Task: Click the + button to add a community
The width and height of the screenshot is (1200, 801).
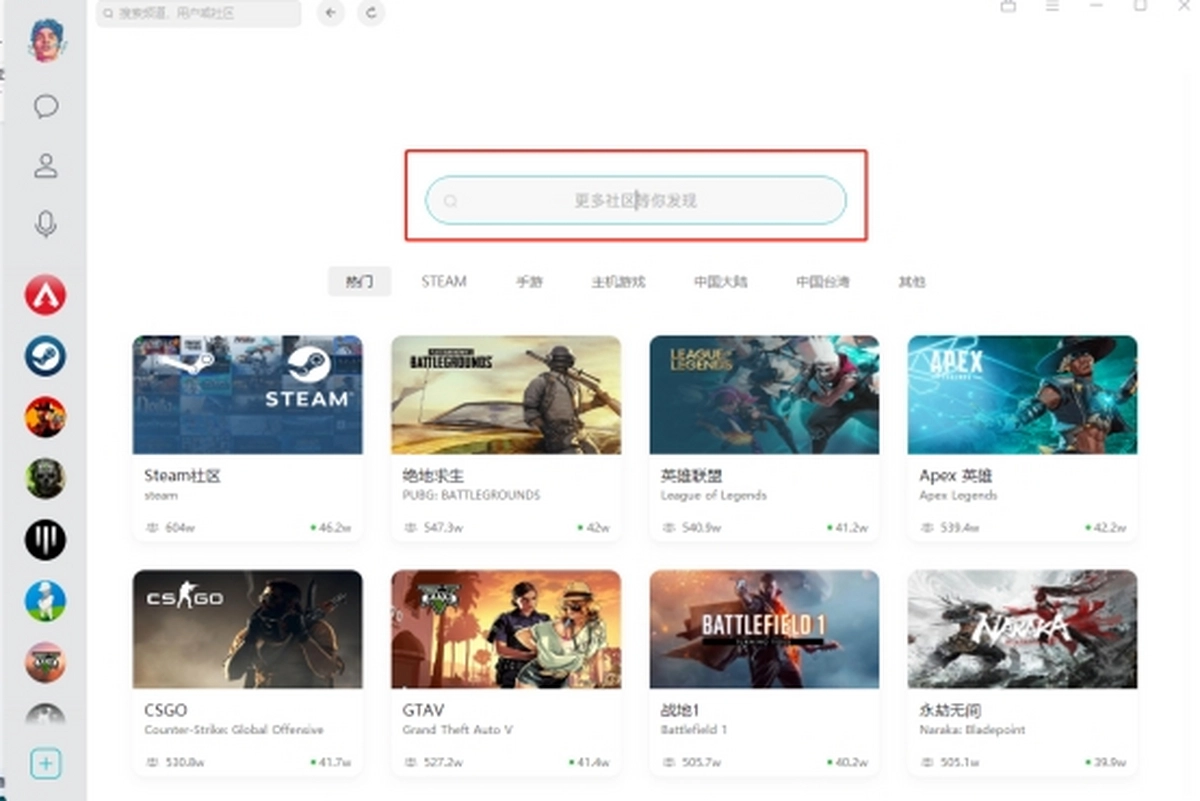Action: pos(45,763)
